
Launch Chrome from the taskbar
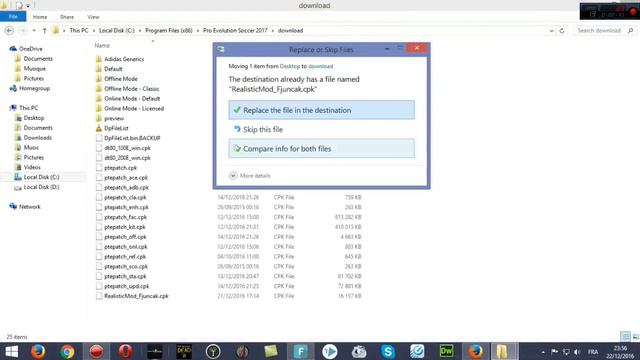pos(67,351)
